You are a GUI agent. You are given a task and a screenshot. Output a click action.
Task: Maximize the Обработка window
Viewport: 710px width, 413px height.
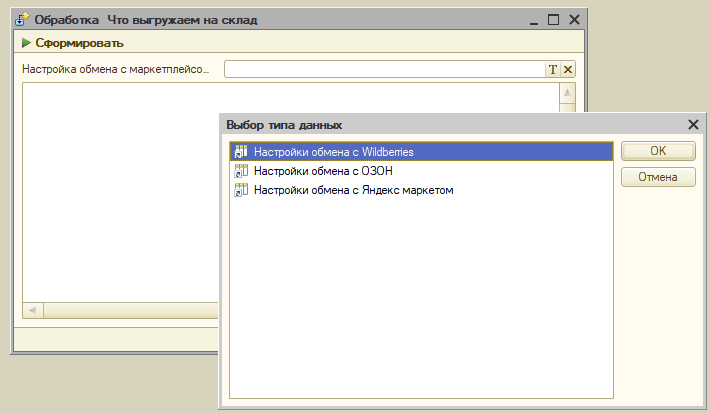click(553, 19)
